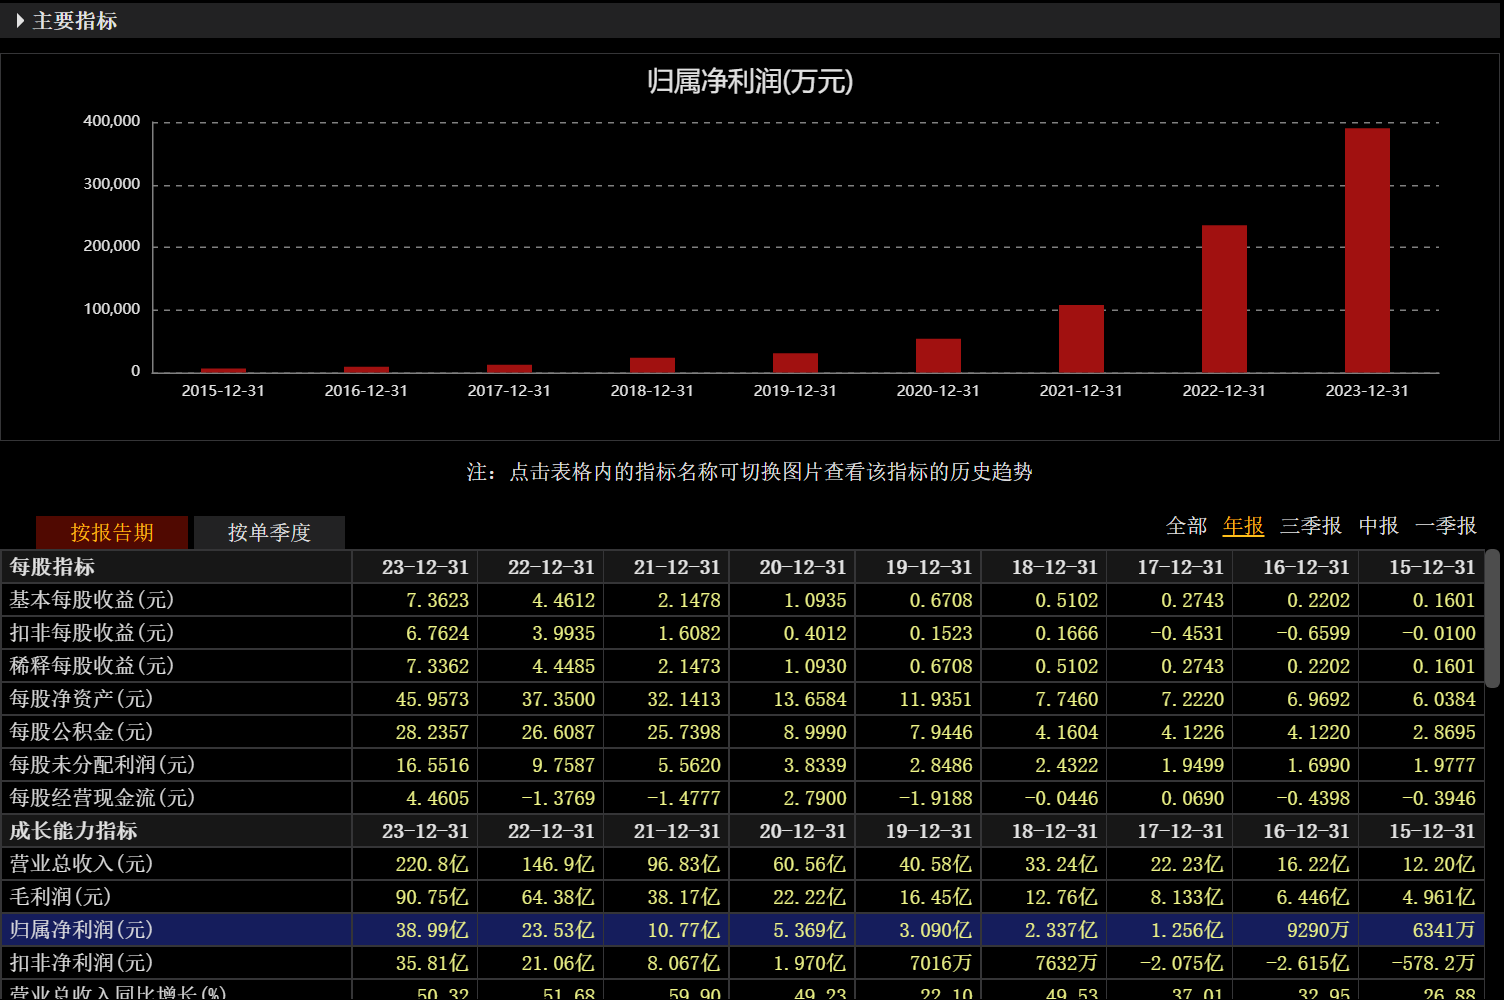Open 每股净资产(元) historical chart

coord(81,699)
